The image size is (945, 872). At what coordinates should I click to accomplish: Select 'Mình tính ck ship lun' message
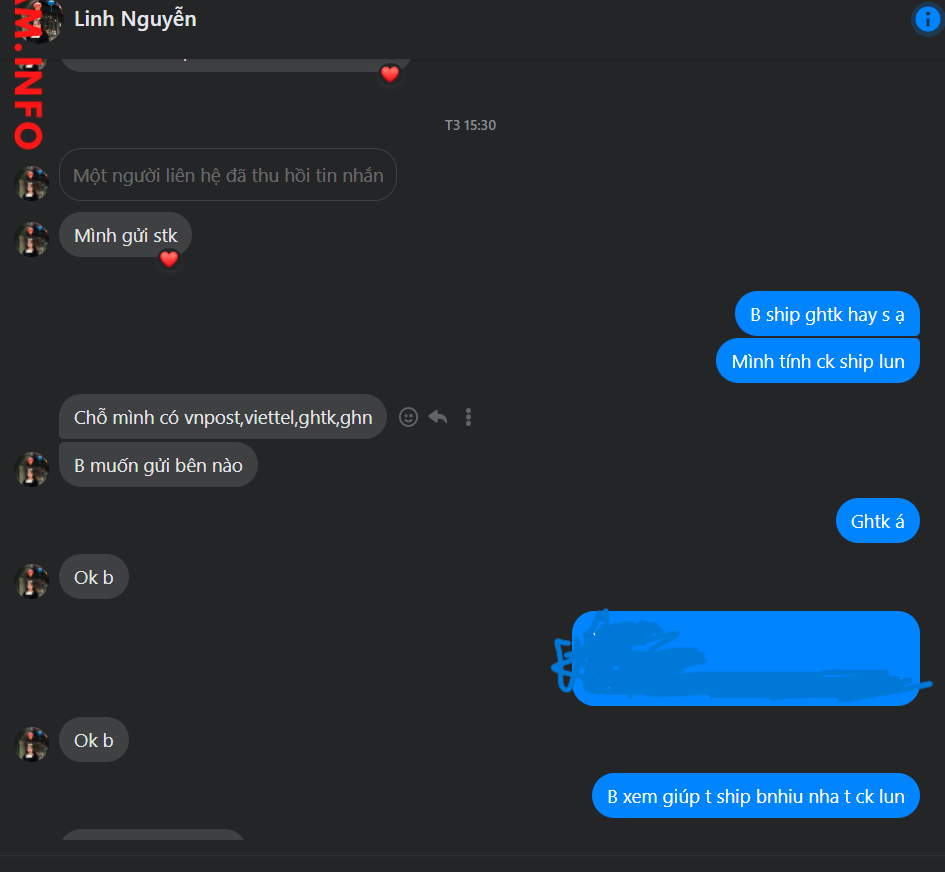click(818, 361)
